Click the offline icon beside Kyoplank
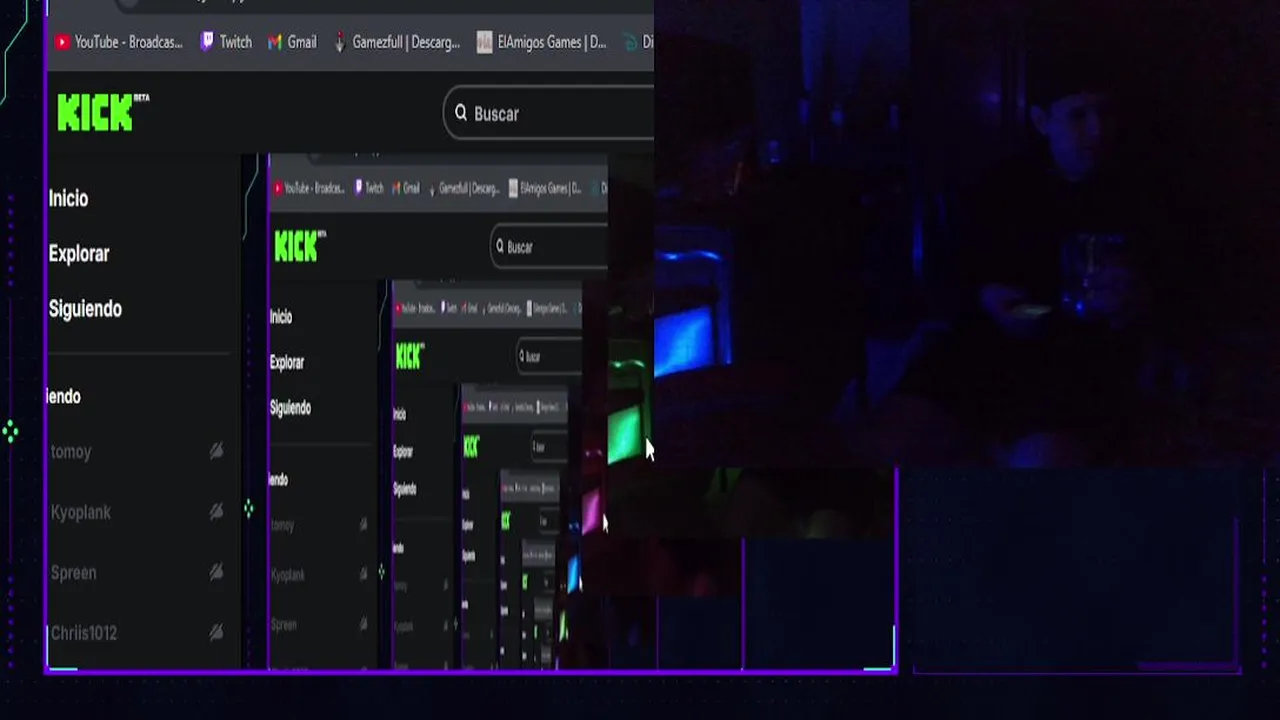This screenshot has height=720, width=1280. (x=216, y=512)
